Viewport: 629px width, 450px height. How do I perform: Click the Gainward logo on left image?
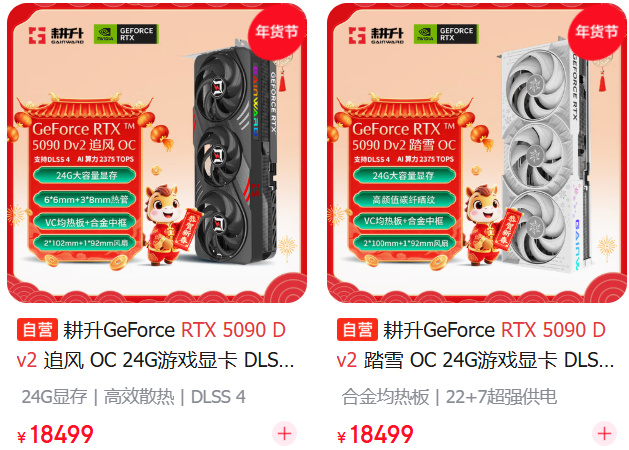(x=57, y=35)
